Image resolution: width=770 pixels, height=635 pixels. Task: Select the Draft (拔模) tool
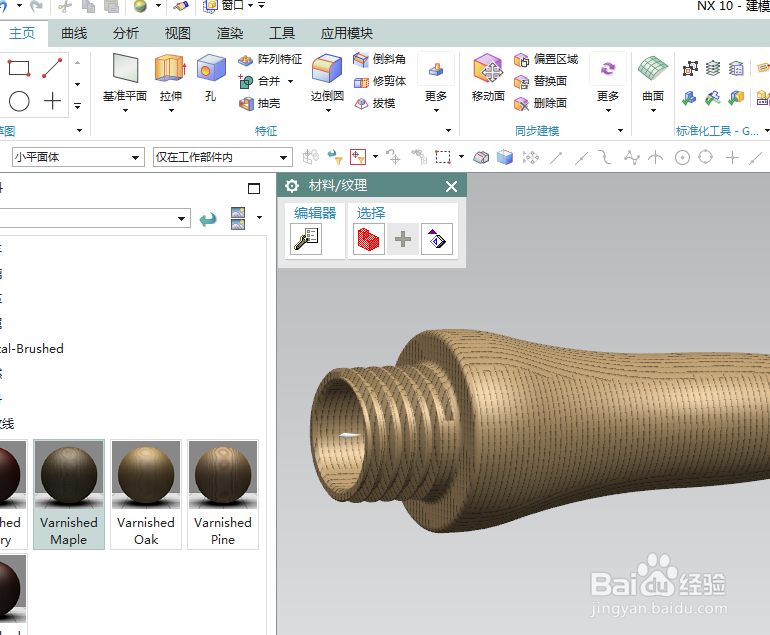tap(374, 104)
